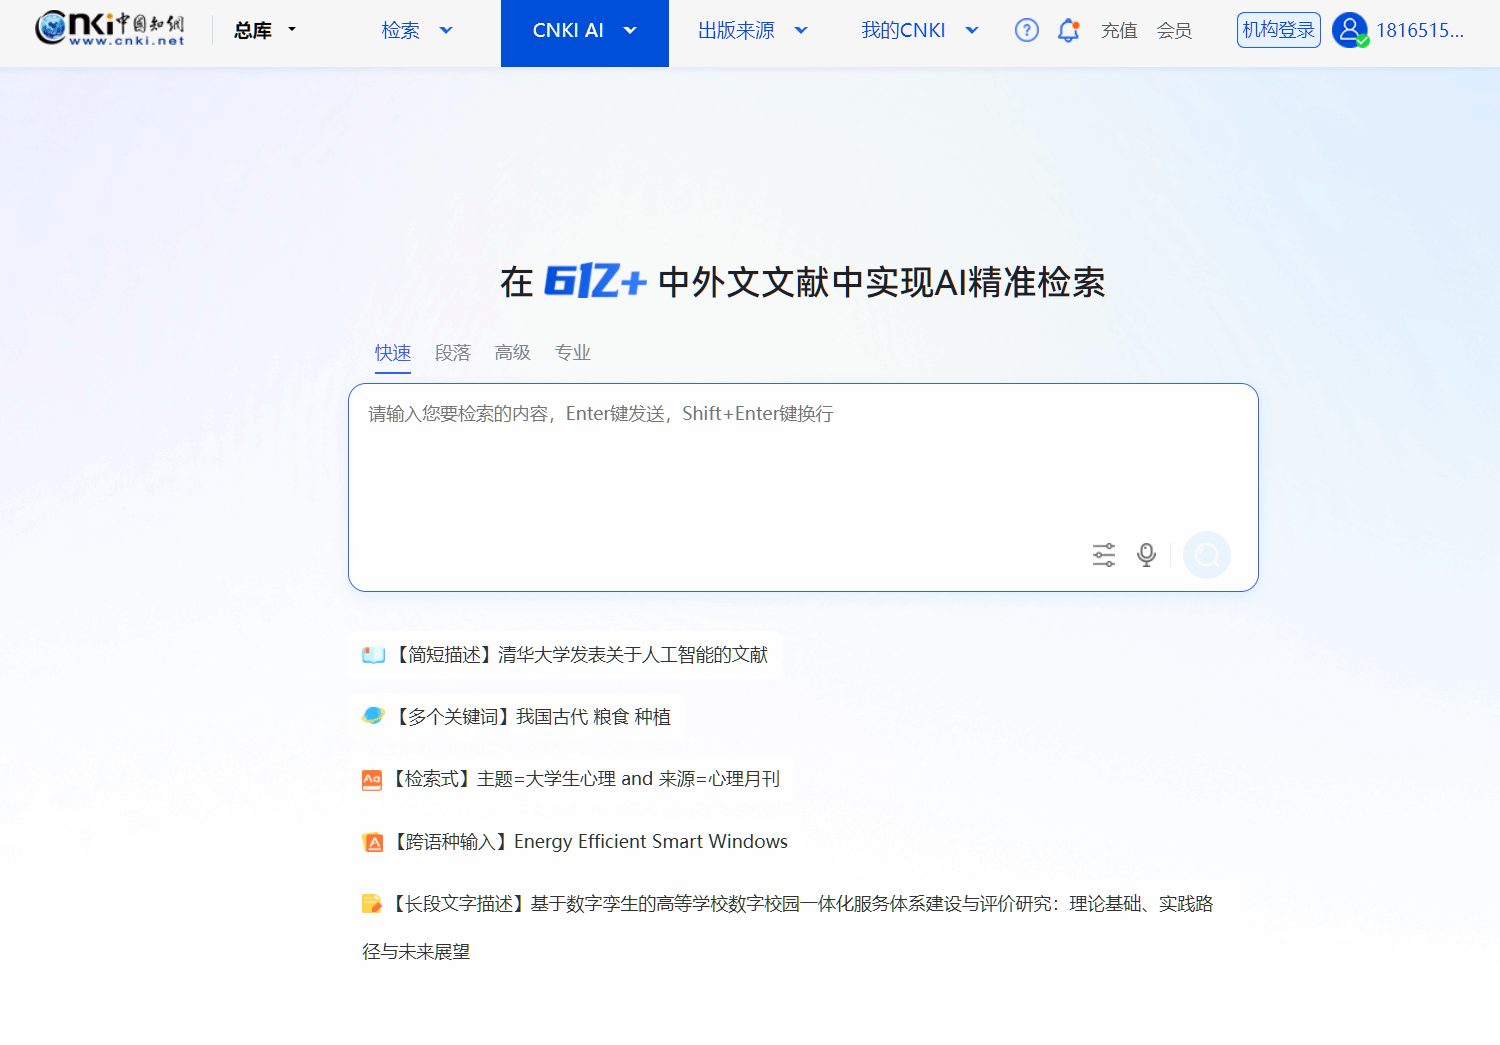Click the user avatar icon
The height and width of the screenshot is (1045, 1500).
1349,30
